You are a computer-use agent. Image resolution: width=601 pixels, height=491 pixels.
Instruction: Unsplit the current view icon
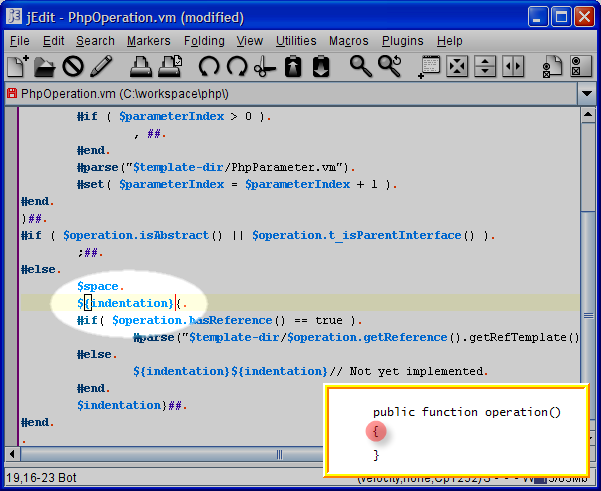coord(457,66)
